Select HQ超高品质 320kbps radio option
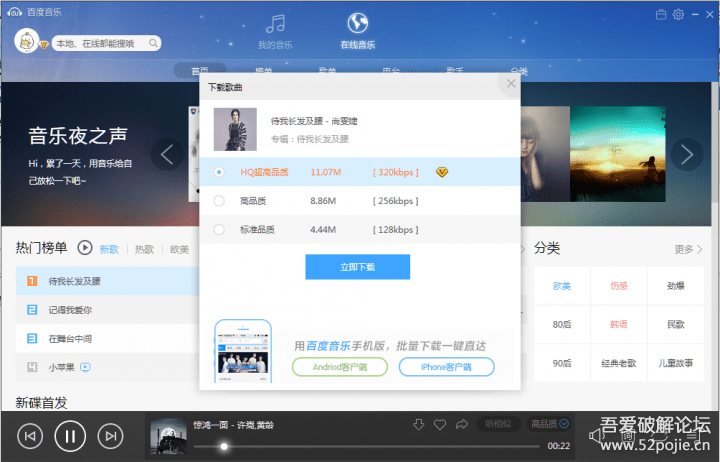Image resolution: width=720 pixels, height=462 pixels. [x=219, y=172]
